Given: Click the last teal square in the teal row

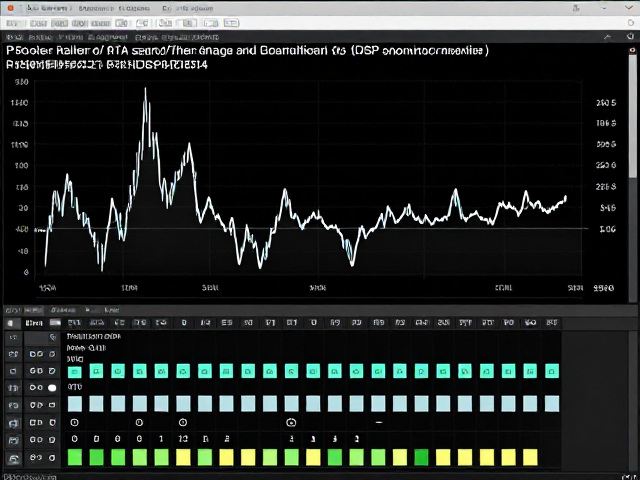Looking at the screenshot, I should click(x=552, y=371).
